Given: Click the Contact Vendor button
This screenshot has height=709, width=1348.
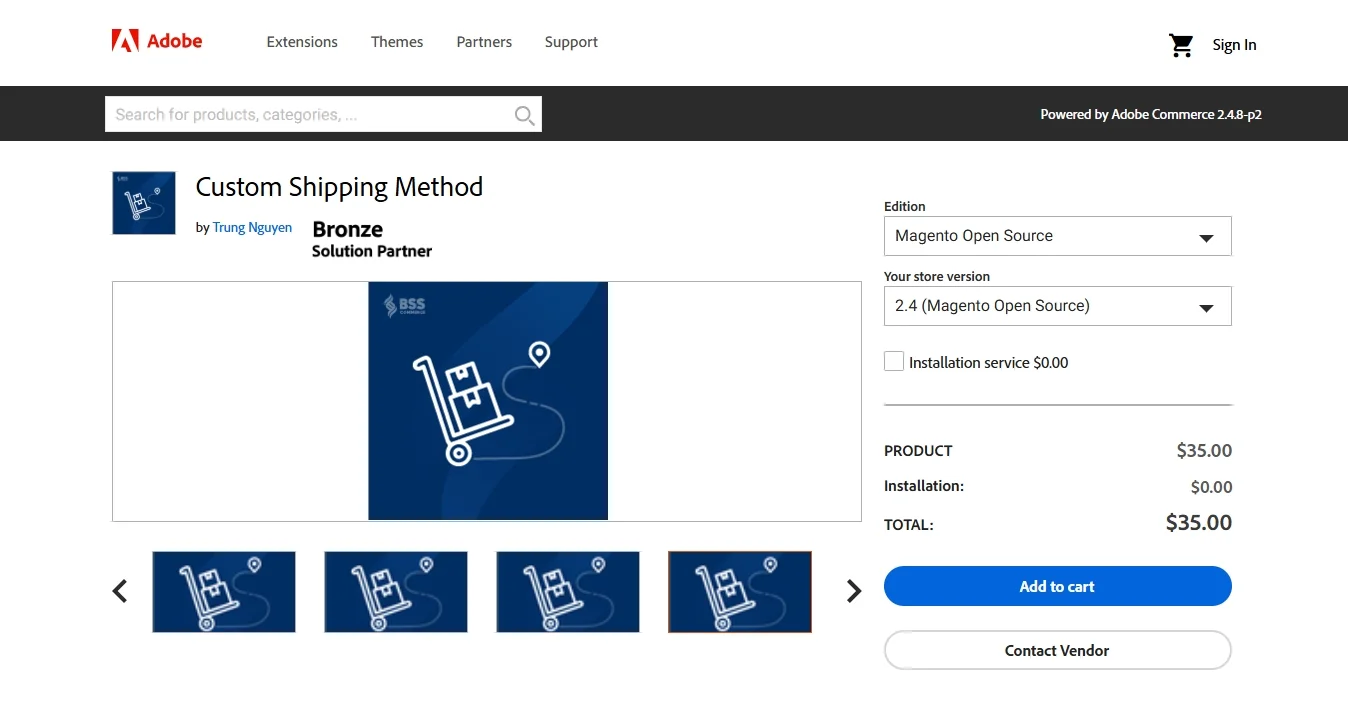Looking at the screenshot, I should pyautogui.click(x=1057, y=650).
